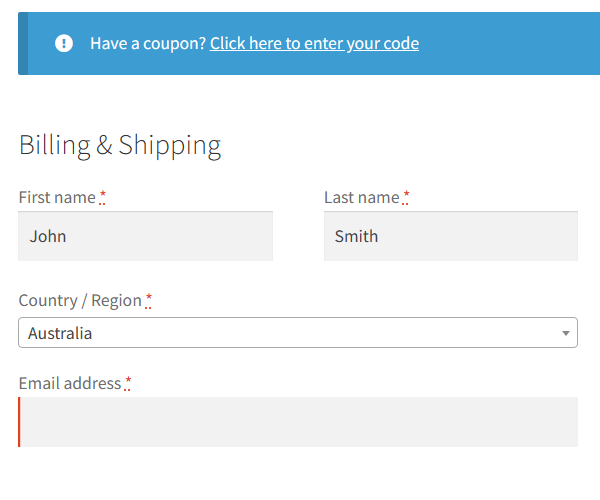Click the exclamation info icon in coupon banner
Screen dimensions: 600x500
[64, 43]
